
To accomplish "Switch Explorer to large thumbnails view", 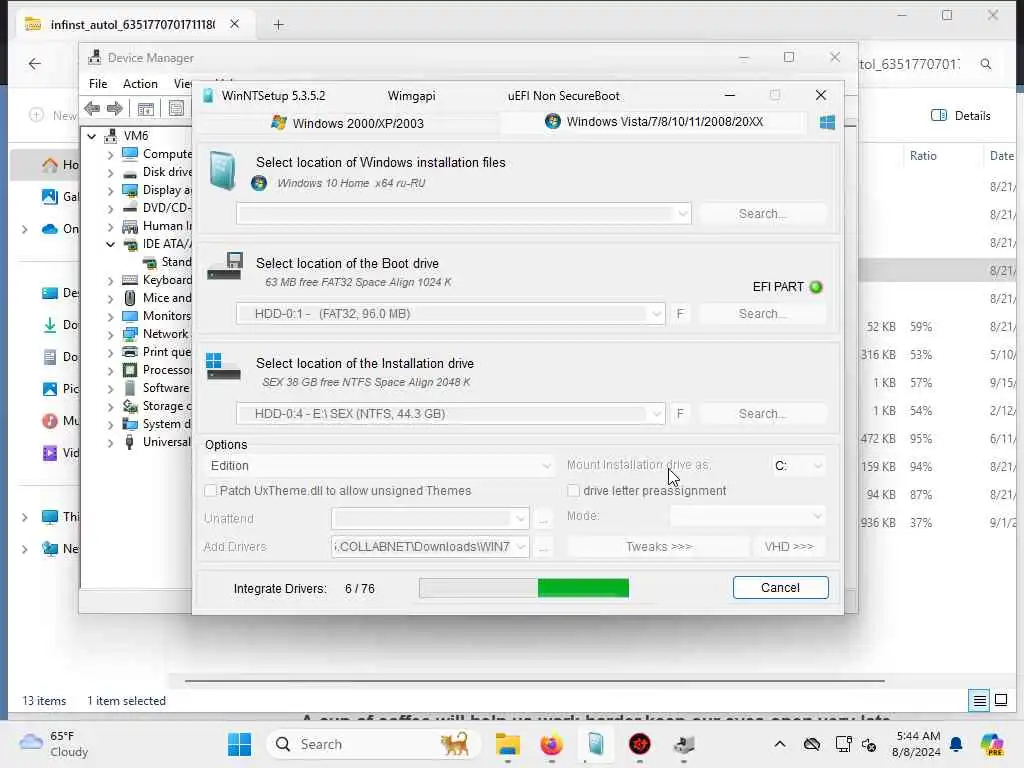I will (x=1001, y=701).
